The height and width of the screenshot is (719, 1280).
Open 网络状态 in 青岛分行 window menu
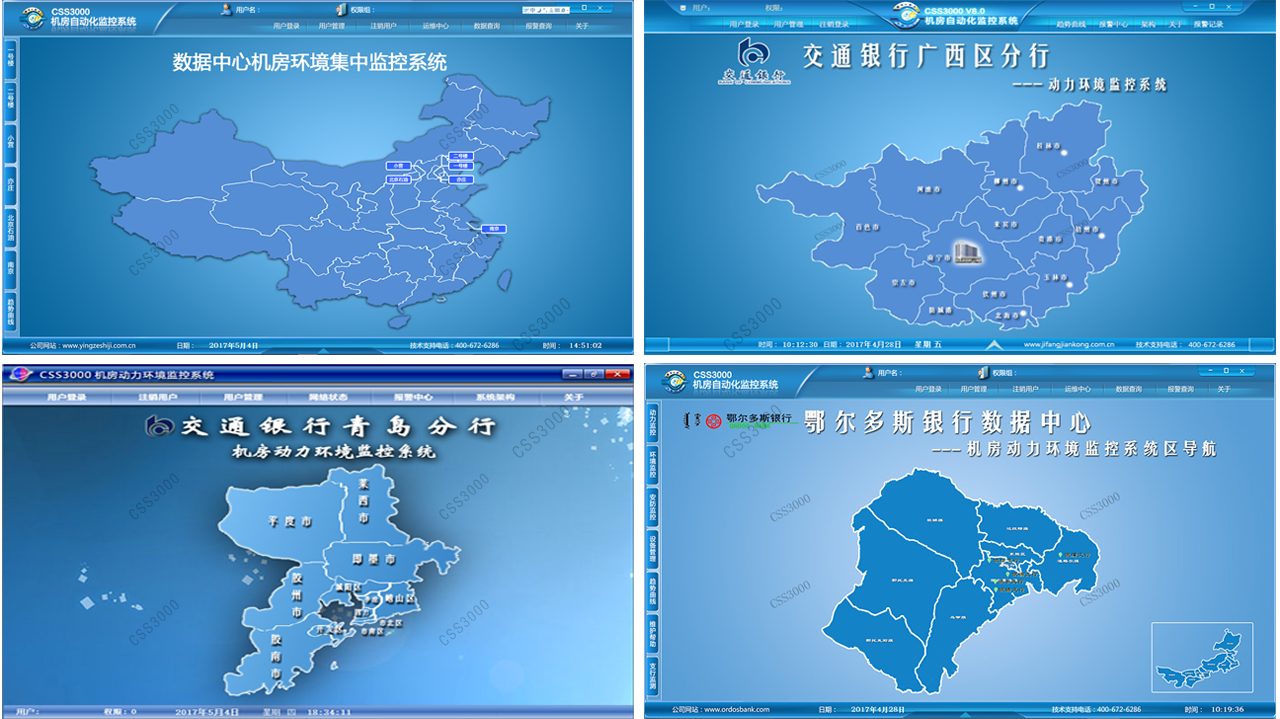pos(327,397)
